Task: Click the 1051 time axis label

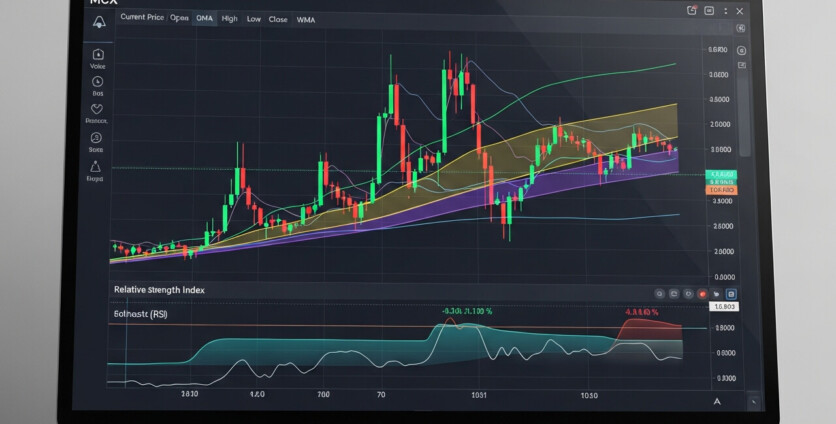Action: (x=479, y=395)
